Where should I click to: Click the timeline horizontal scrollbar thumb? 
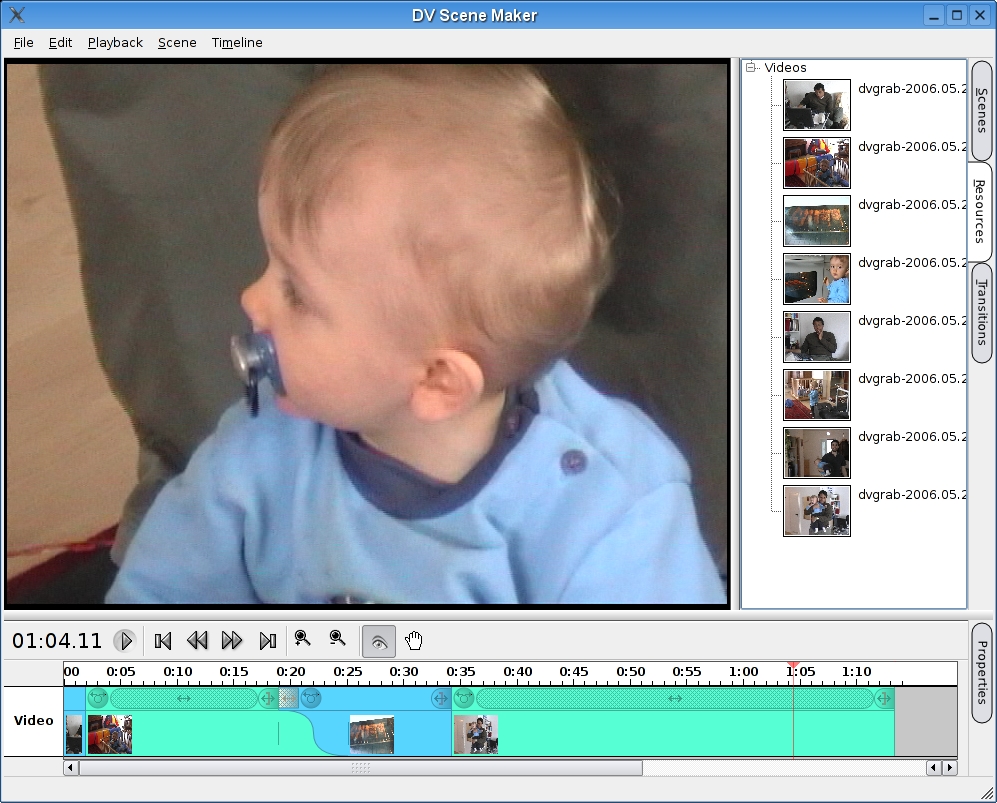pyautogui.click(x=360, y=768)
